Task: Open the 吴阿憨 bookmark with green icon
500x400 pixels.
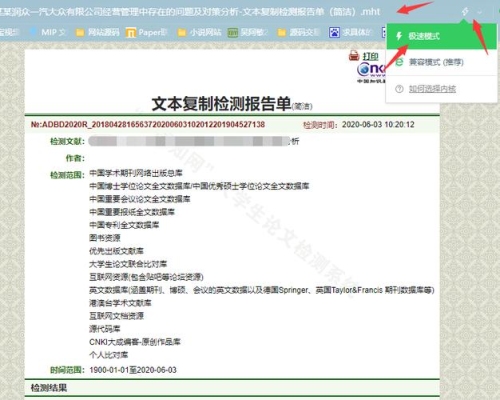Action: [x=248, y=32]
